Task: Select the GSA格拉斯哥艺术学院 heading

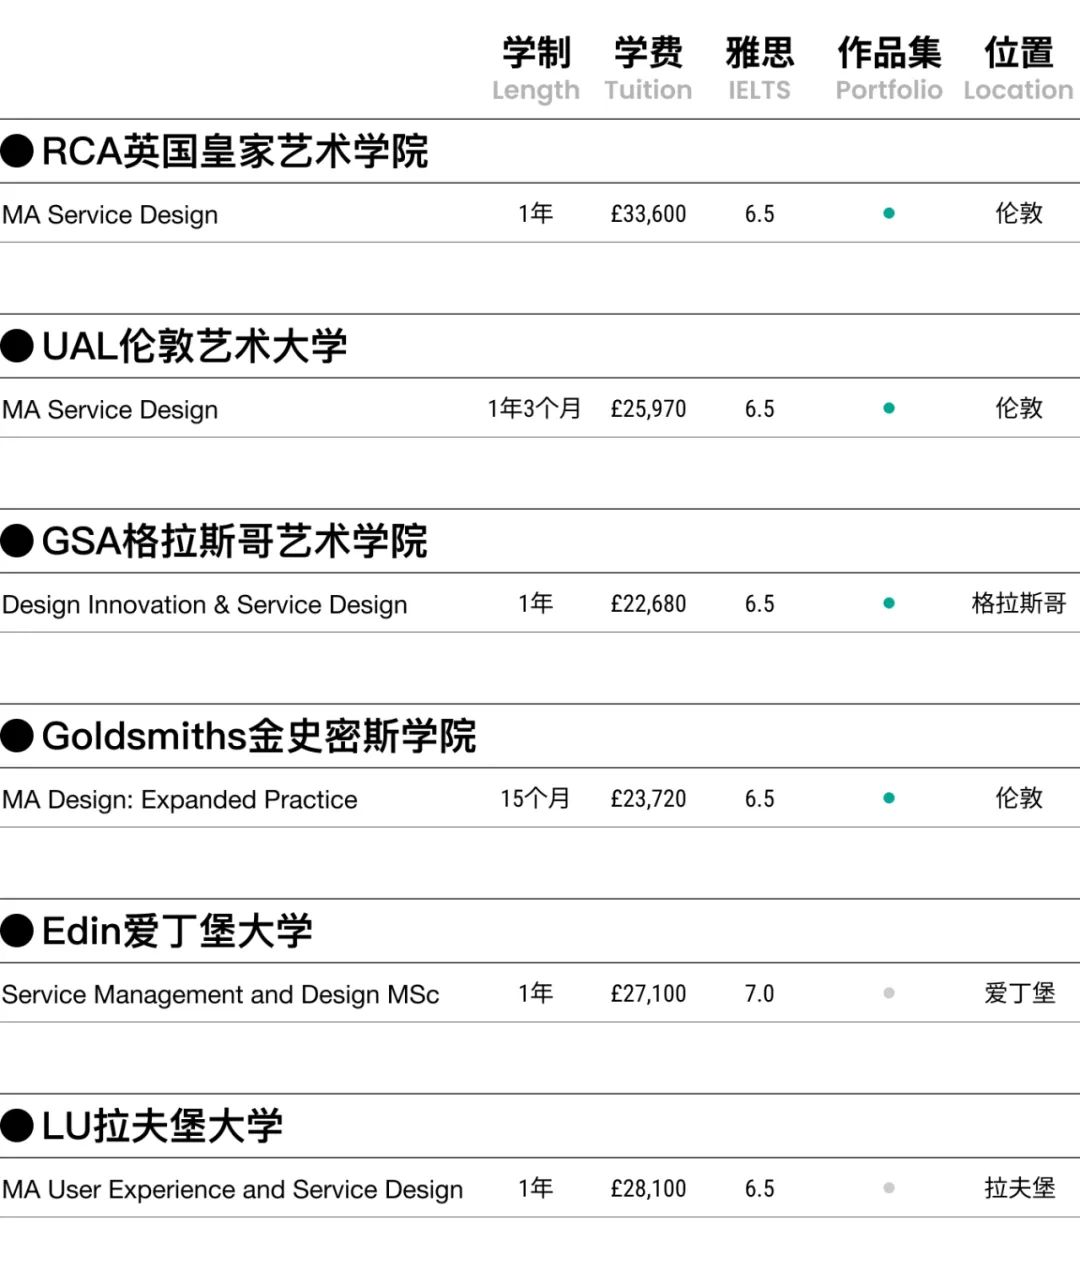Action: click(x=235, y=541)
